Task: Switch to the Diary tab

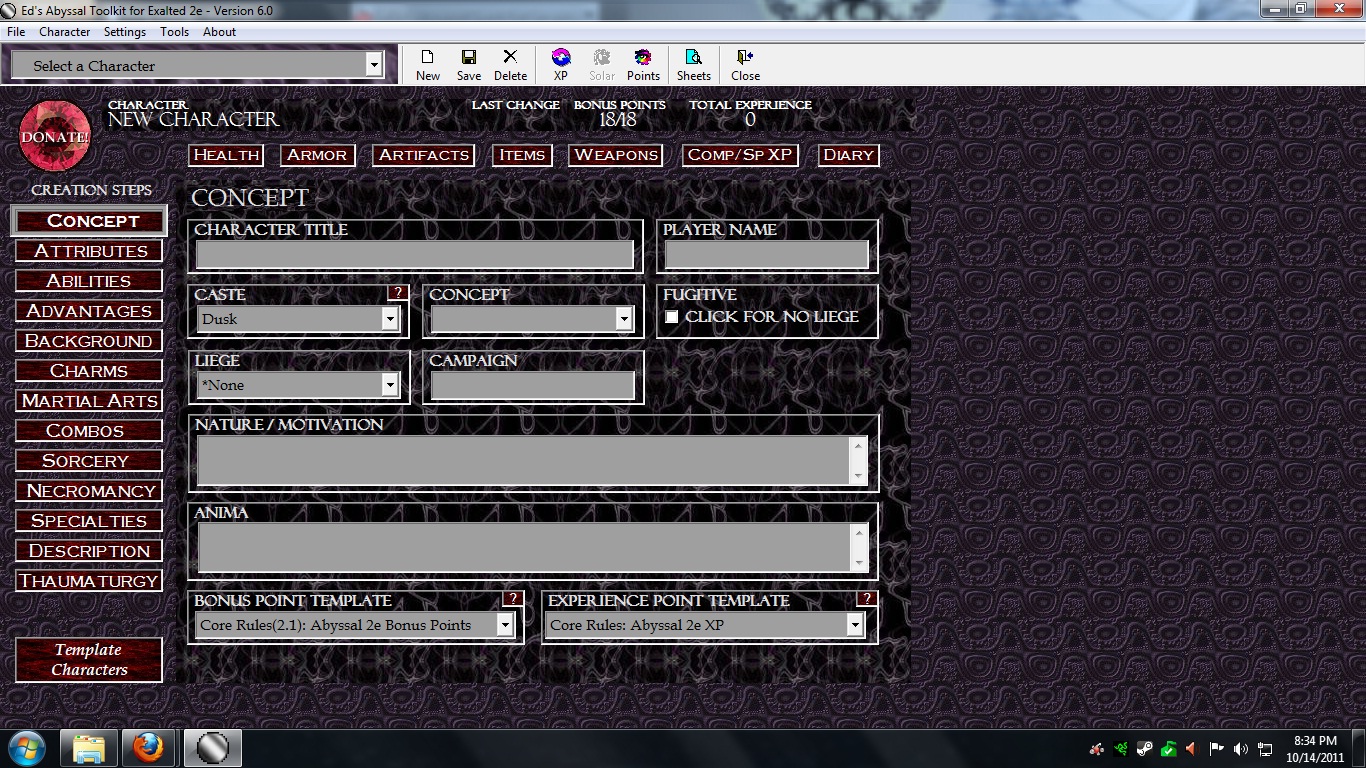Action: pyautogui.click(x=848, y=155)
